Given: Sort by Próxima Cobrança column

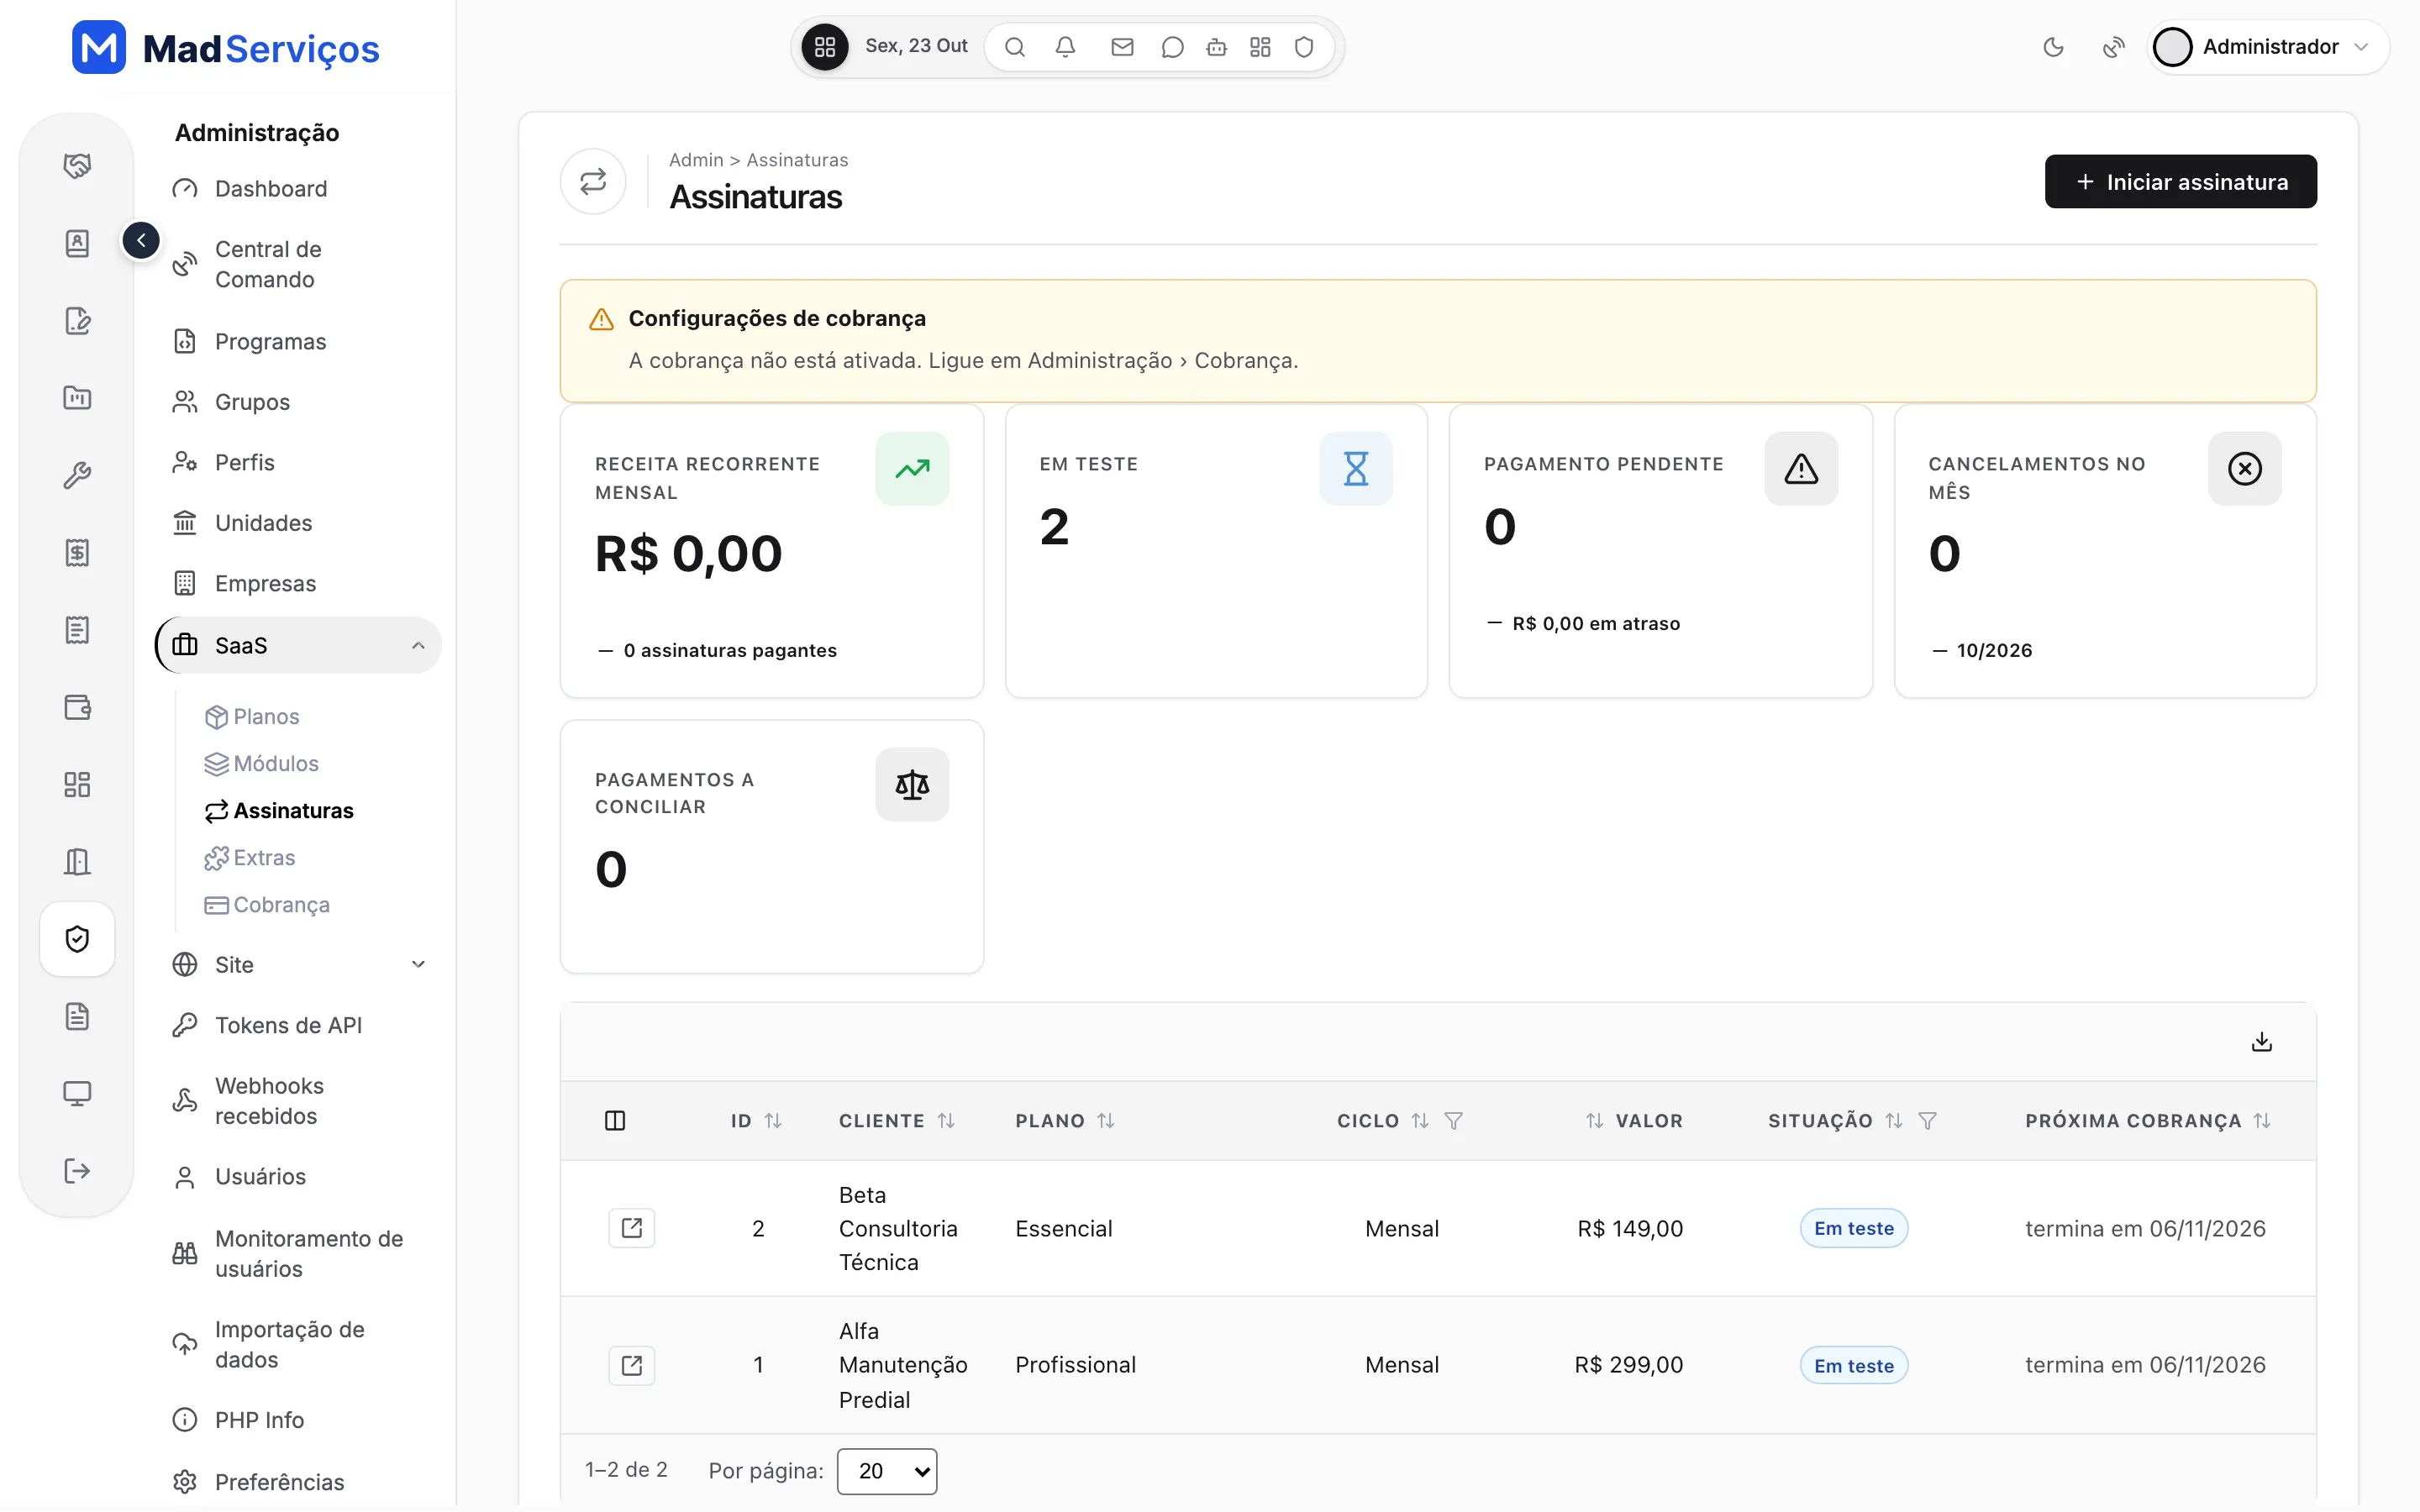Looking at the screenshot, I should (2262, 1121).
